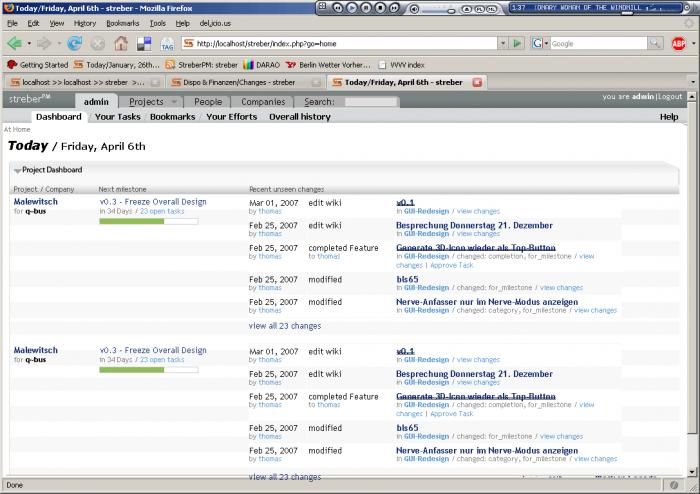Screen dimensions: 700x494
Task: Collapse the Project Dashboard section
Action: (17, 170)
